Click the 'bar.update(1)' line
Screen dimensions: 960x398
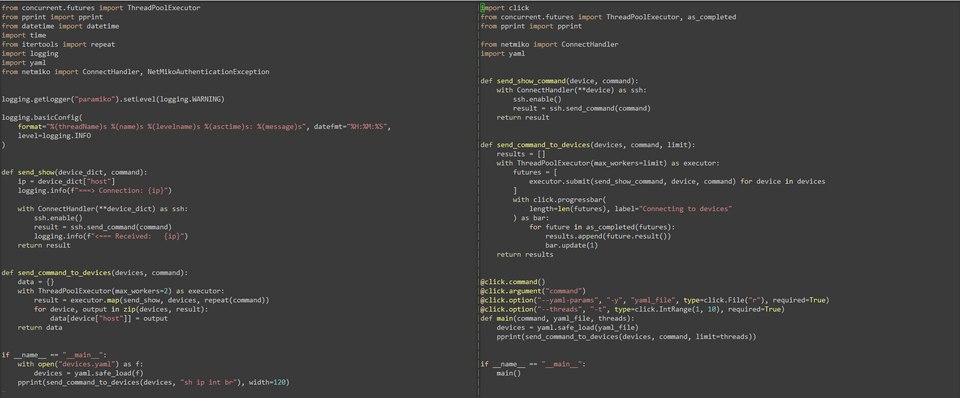(x=572, y=246)
